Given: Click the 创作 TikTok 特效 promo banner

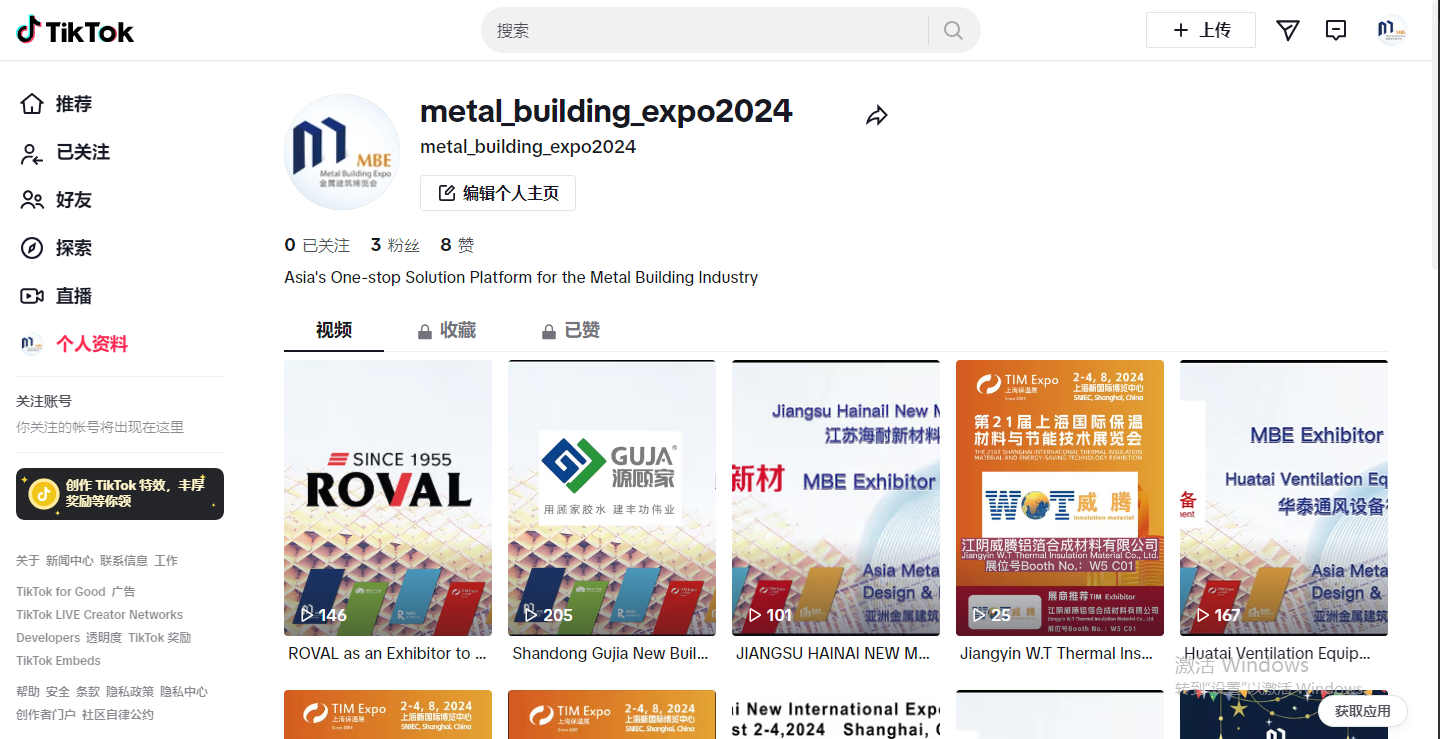Looking at the screenshot, I should tap(120, 494).
